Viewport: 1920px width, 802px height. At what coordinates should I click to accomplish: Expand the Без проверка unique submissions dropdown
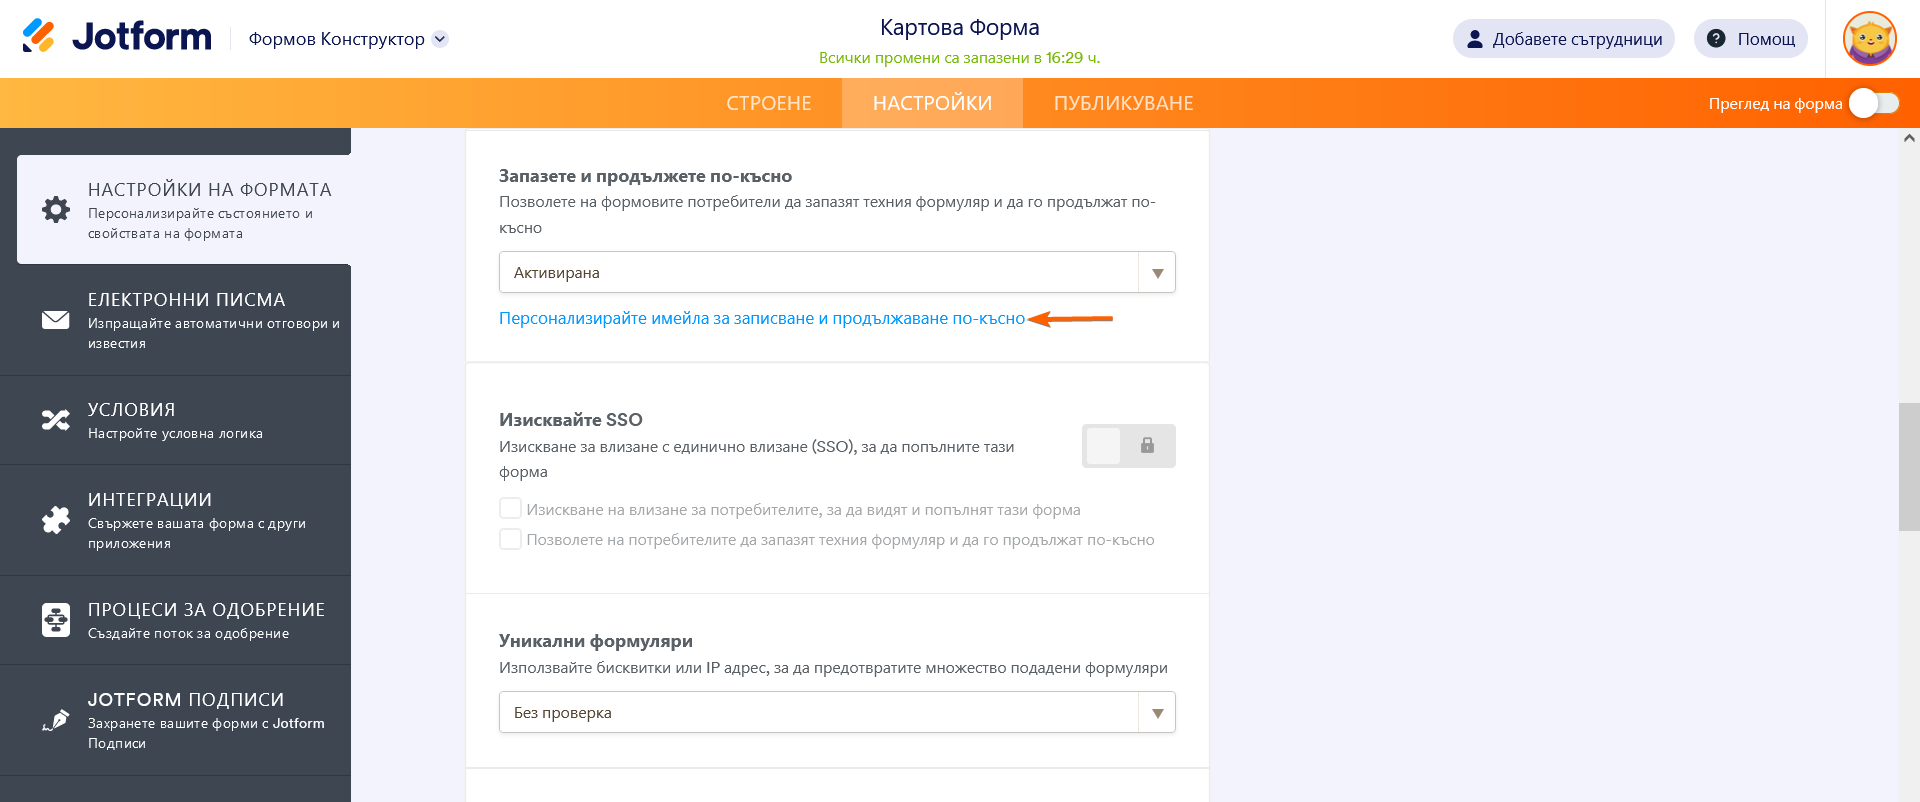click(837, 712)
